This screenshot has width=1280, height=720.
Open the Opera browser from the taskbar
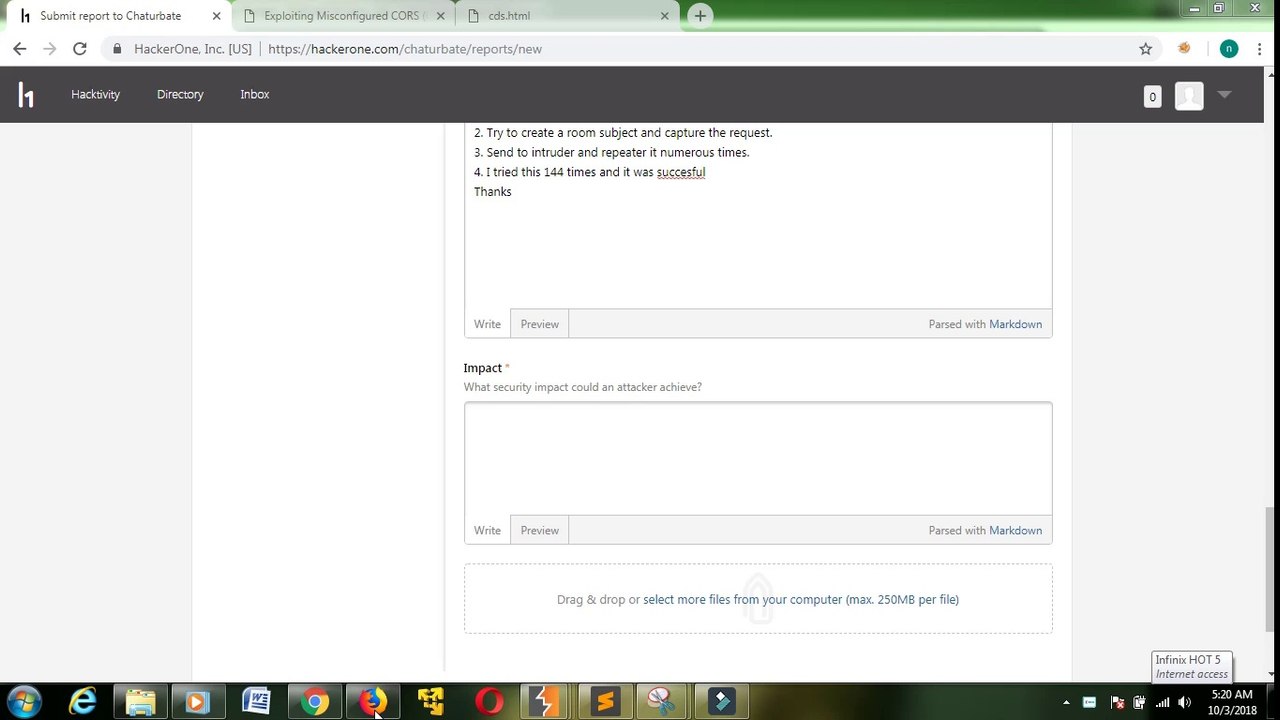(x=489, y=701)
